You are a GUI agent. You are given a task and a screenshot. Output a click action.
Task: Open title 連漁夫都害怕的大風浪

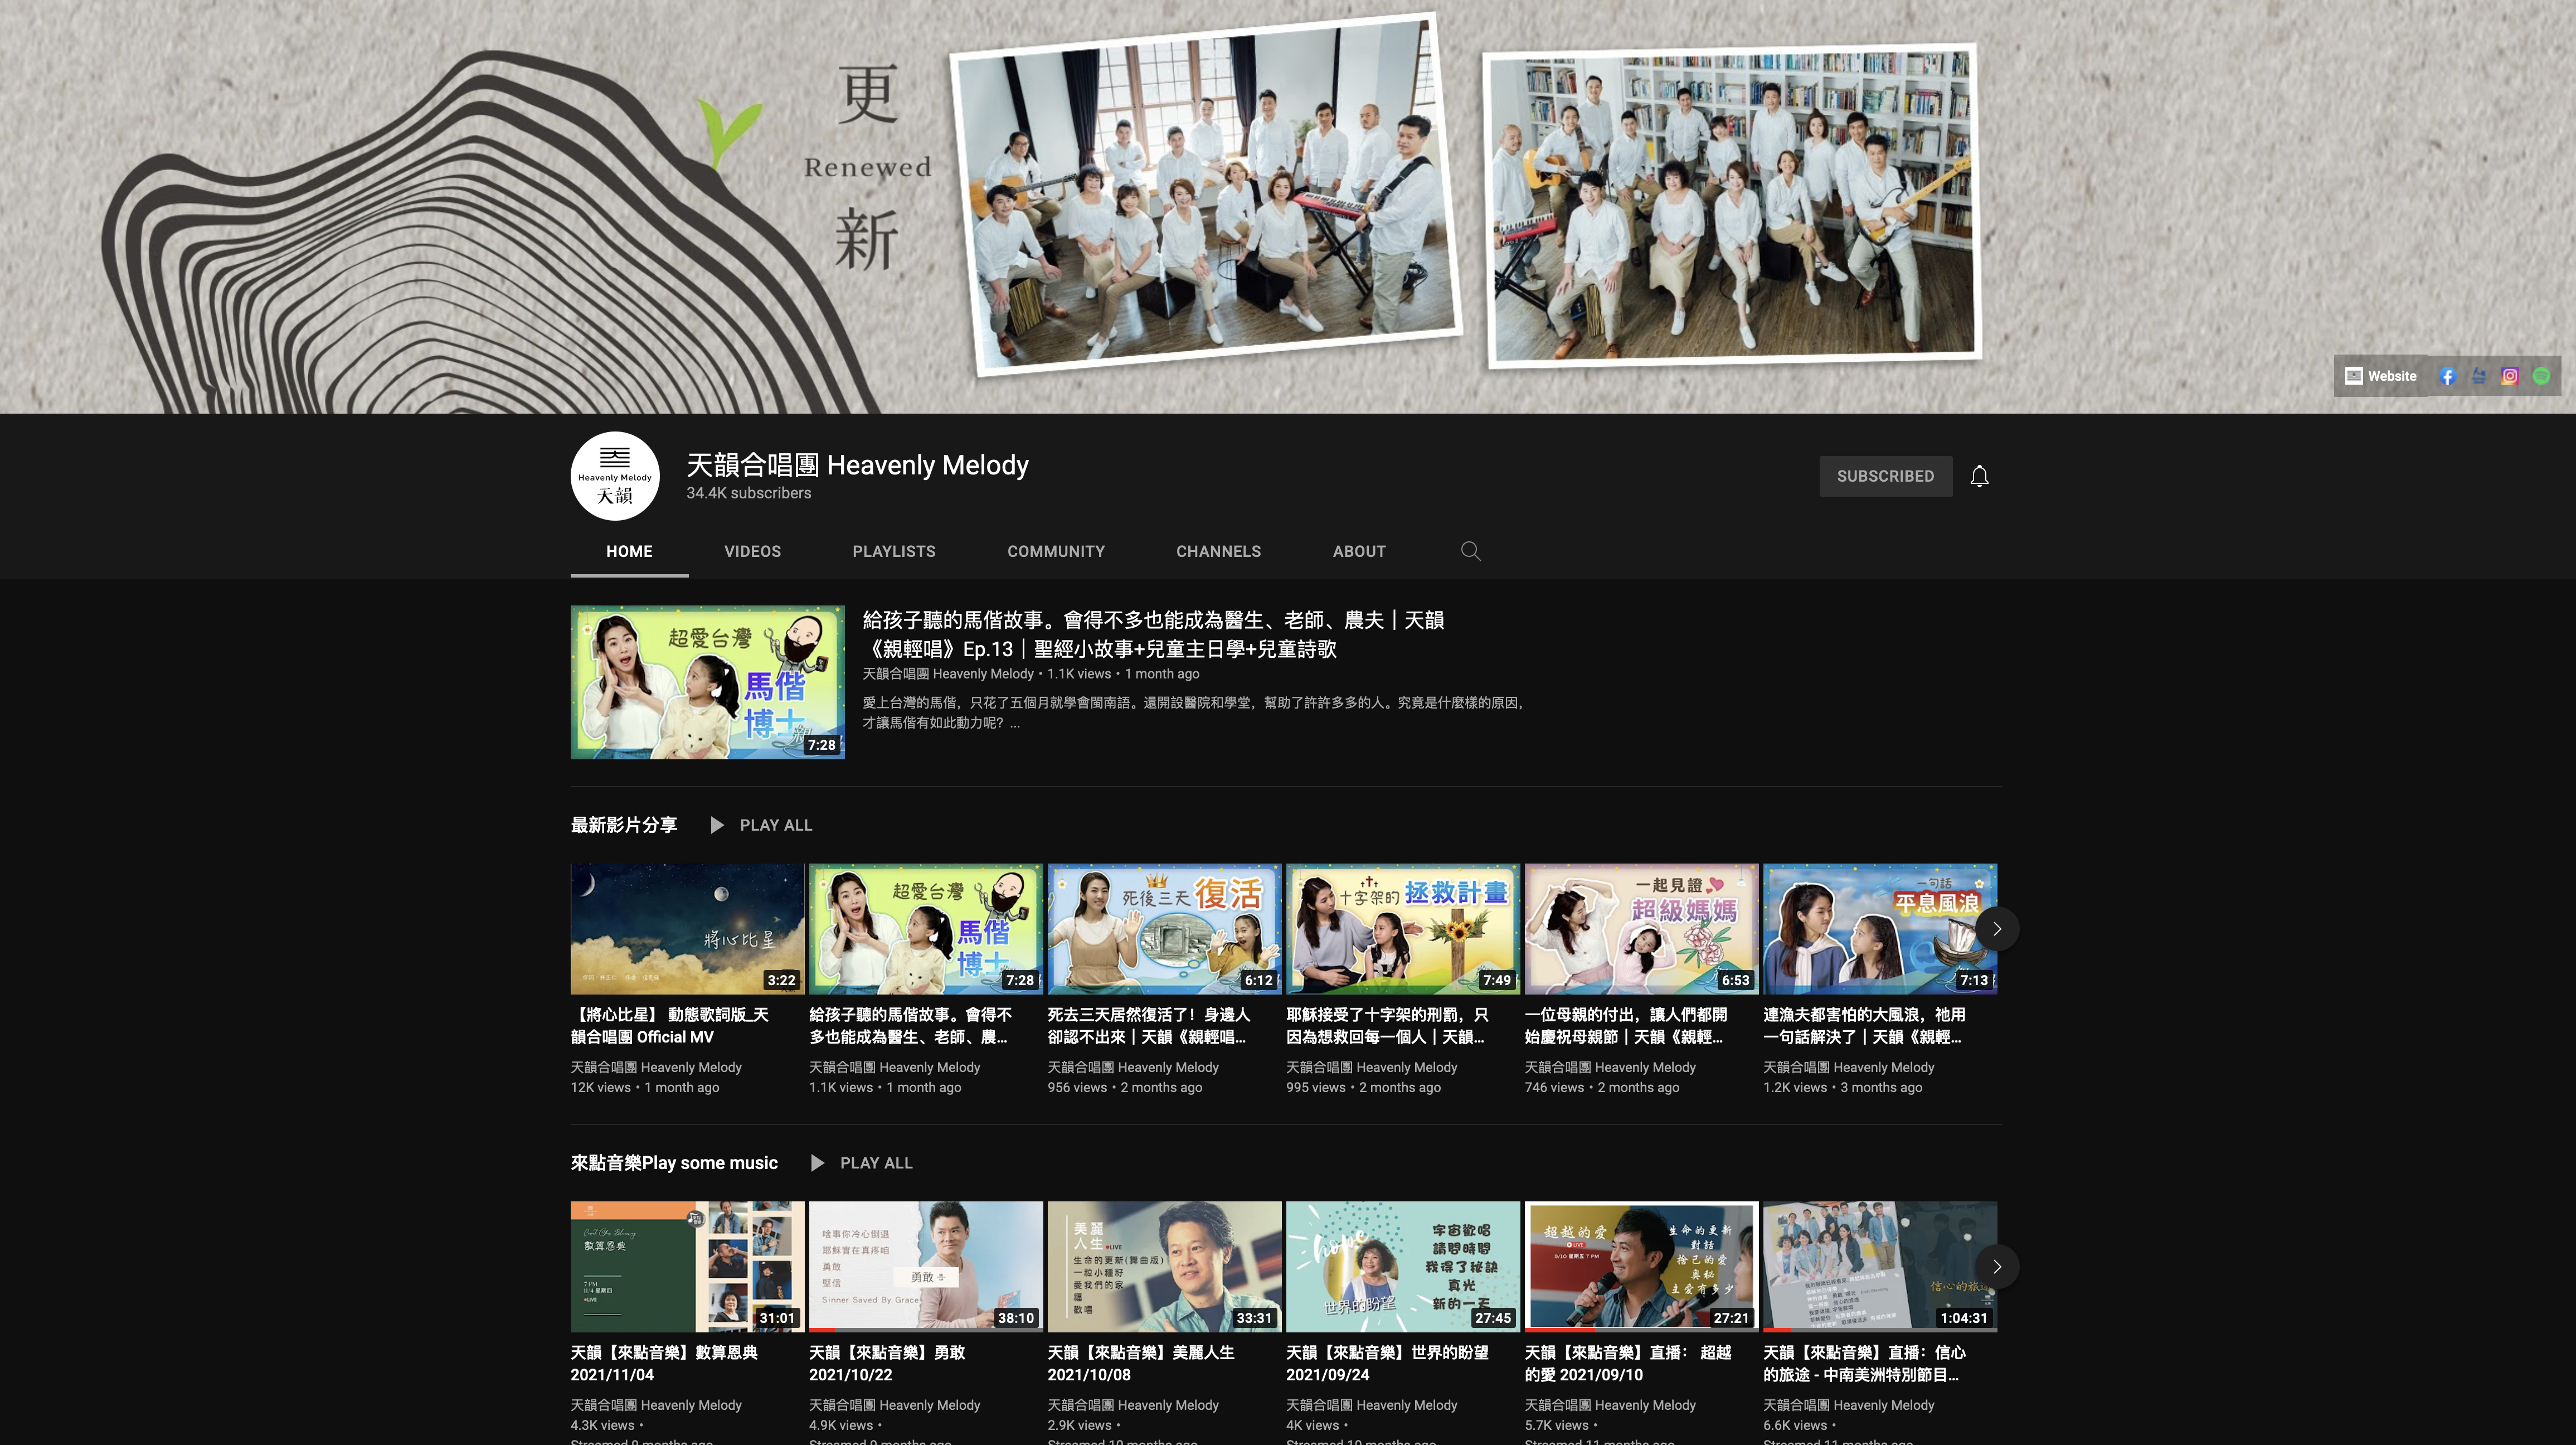[x=1864, y=1026]
